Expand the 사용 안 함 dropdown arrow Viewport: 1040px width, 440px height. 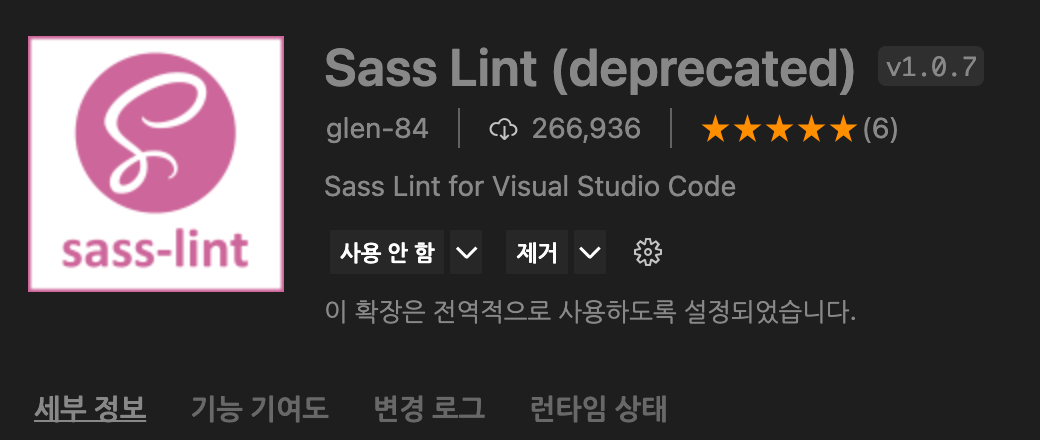pos(466,252)
